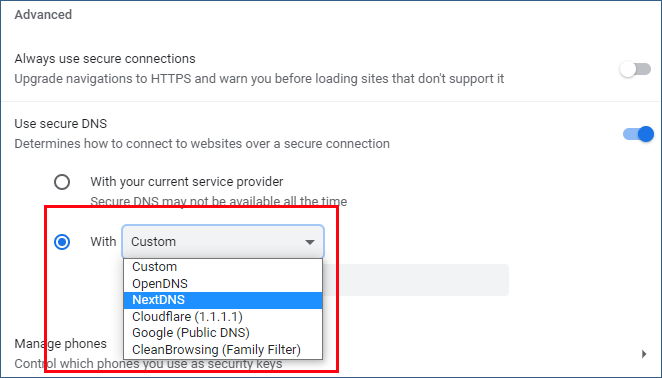This screenshot has height=378, width=662.
Task: Choose OpenDNS from the dropdown list
Action: pos(223,283)
